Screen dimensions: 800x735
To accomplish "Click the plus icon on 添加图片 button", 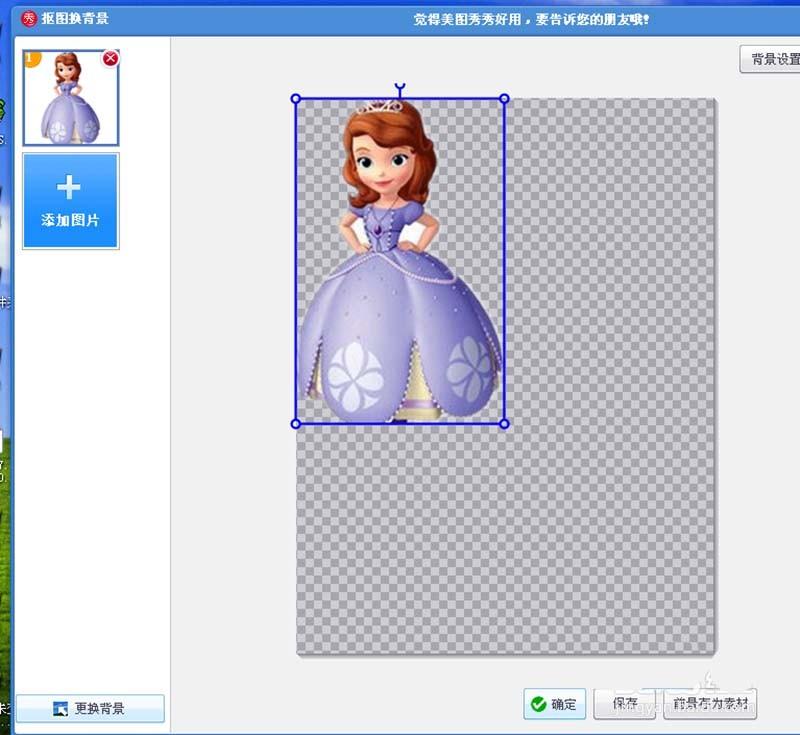I will click(x=69, y=185).
